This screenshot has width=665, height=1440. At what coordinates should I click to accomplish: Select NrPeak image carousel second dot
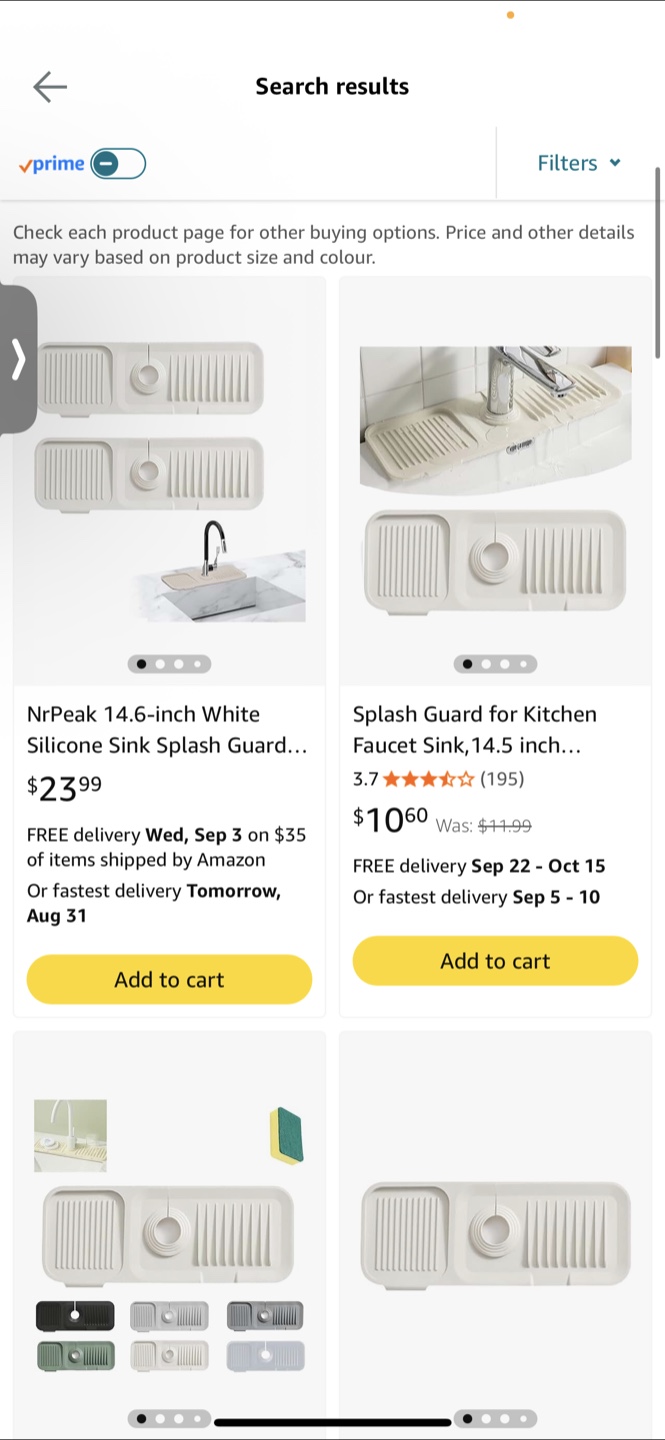tap(160, 663)
